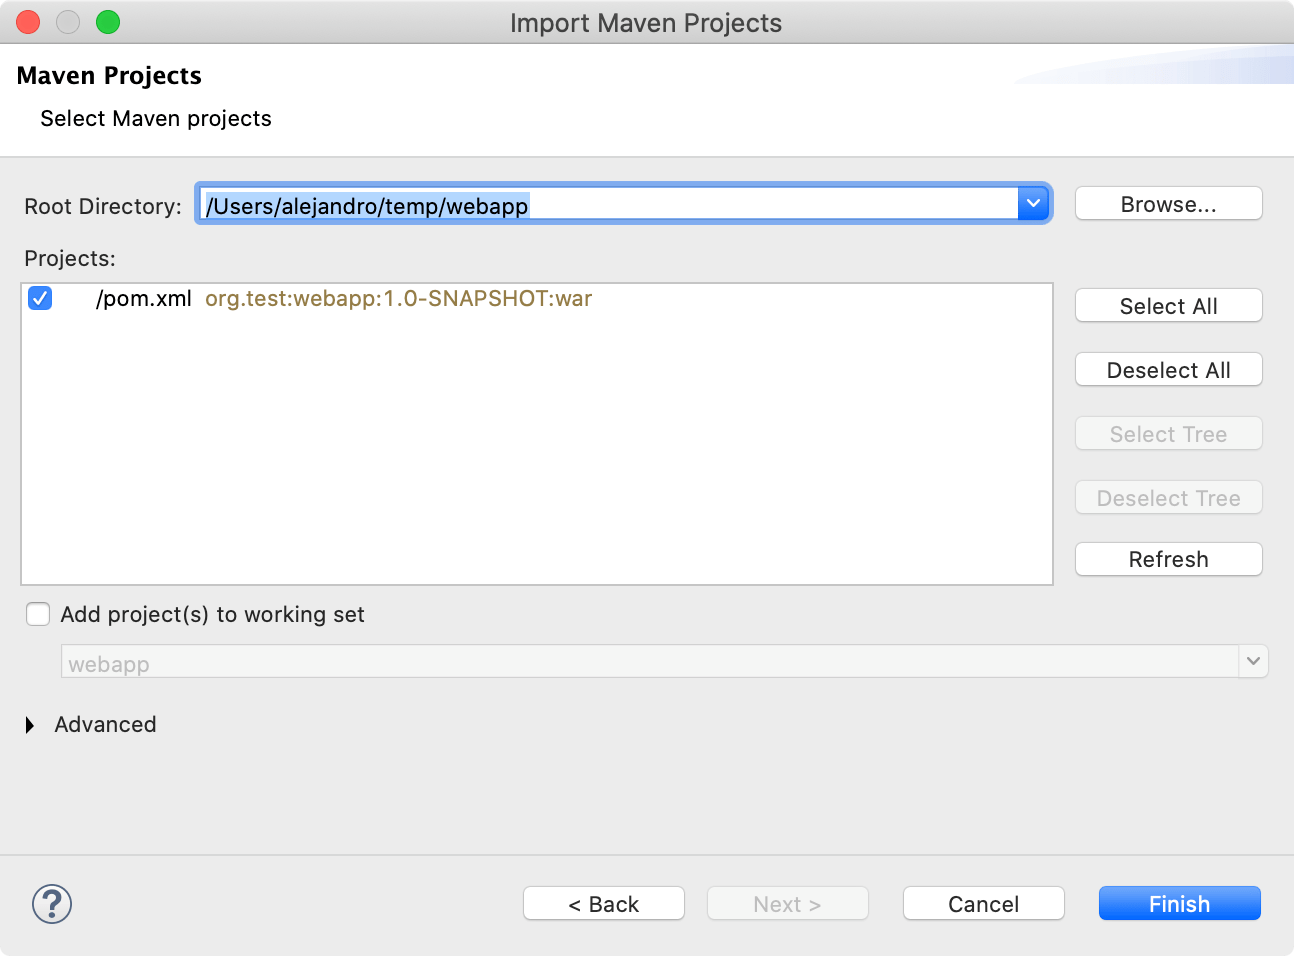Enable Add project(s) to working set
Screen dimensions: 1294x956
(37, 614)
